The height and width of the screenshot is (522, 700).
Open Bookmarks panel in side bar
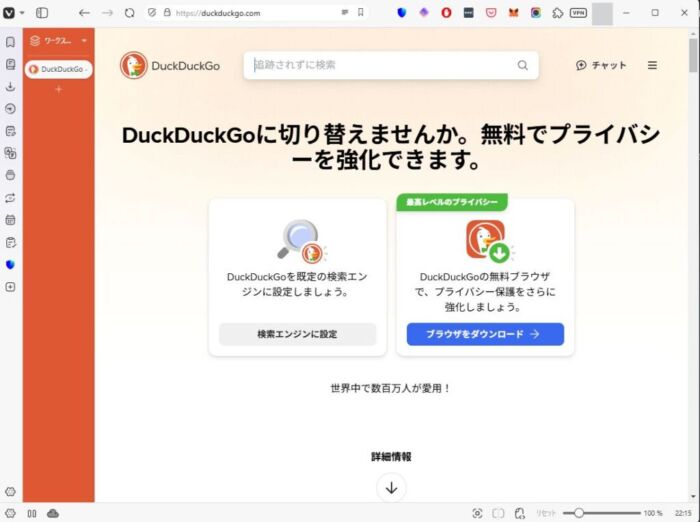[10, 42]
